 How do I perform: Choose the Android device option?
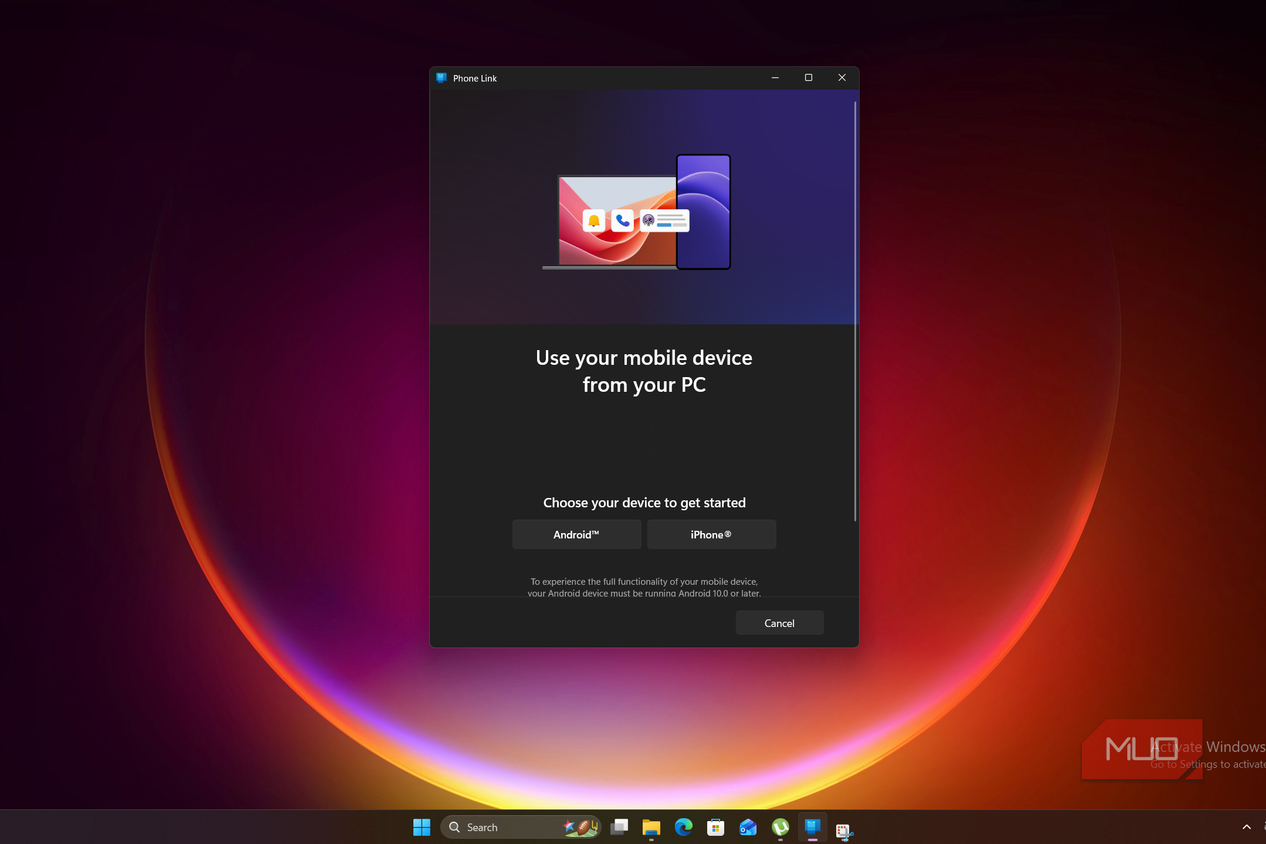pos(576,534)
